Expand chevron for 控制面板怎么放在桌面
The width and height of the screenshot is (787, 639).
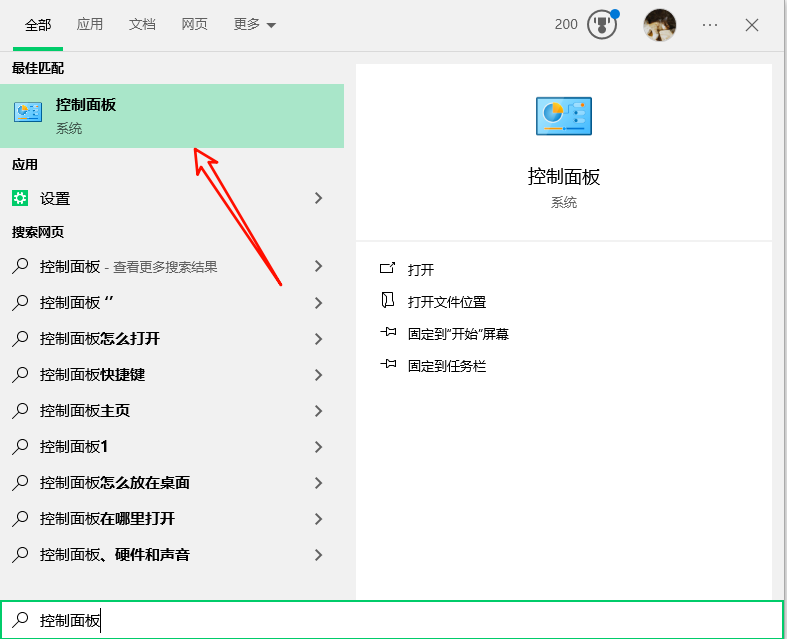(x=318, y=483)
